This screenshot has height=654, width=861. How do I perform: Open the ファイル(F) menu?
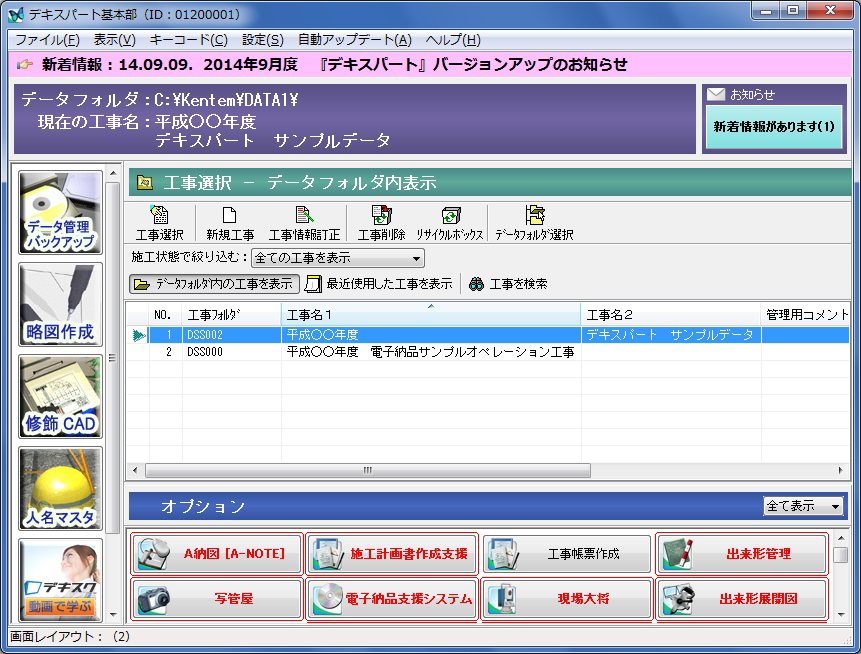pyautogui.click(x=47, y=40)
